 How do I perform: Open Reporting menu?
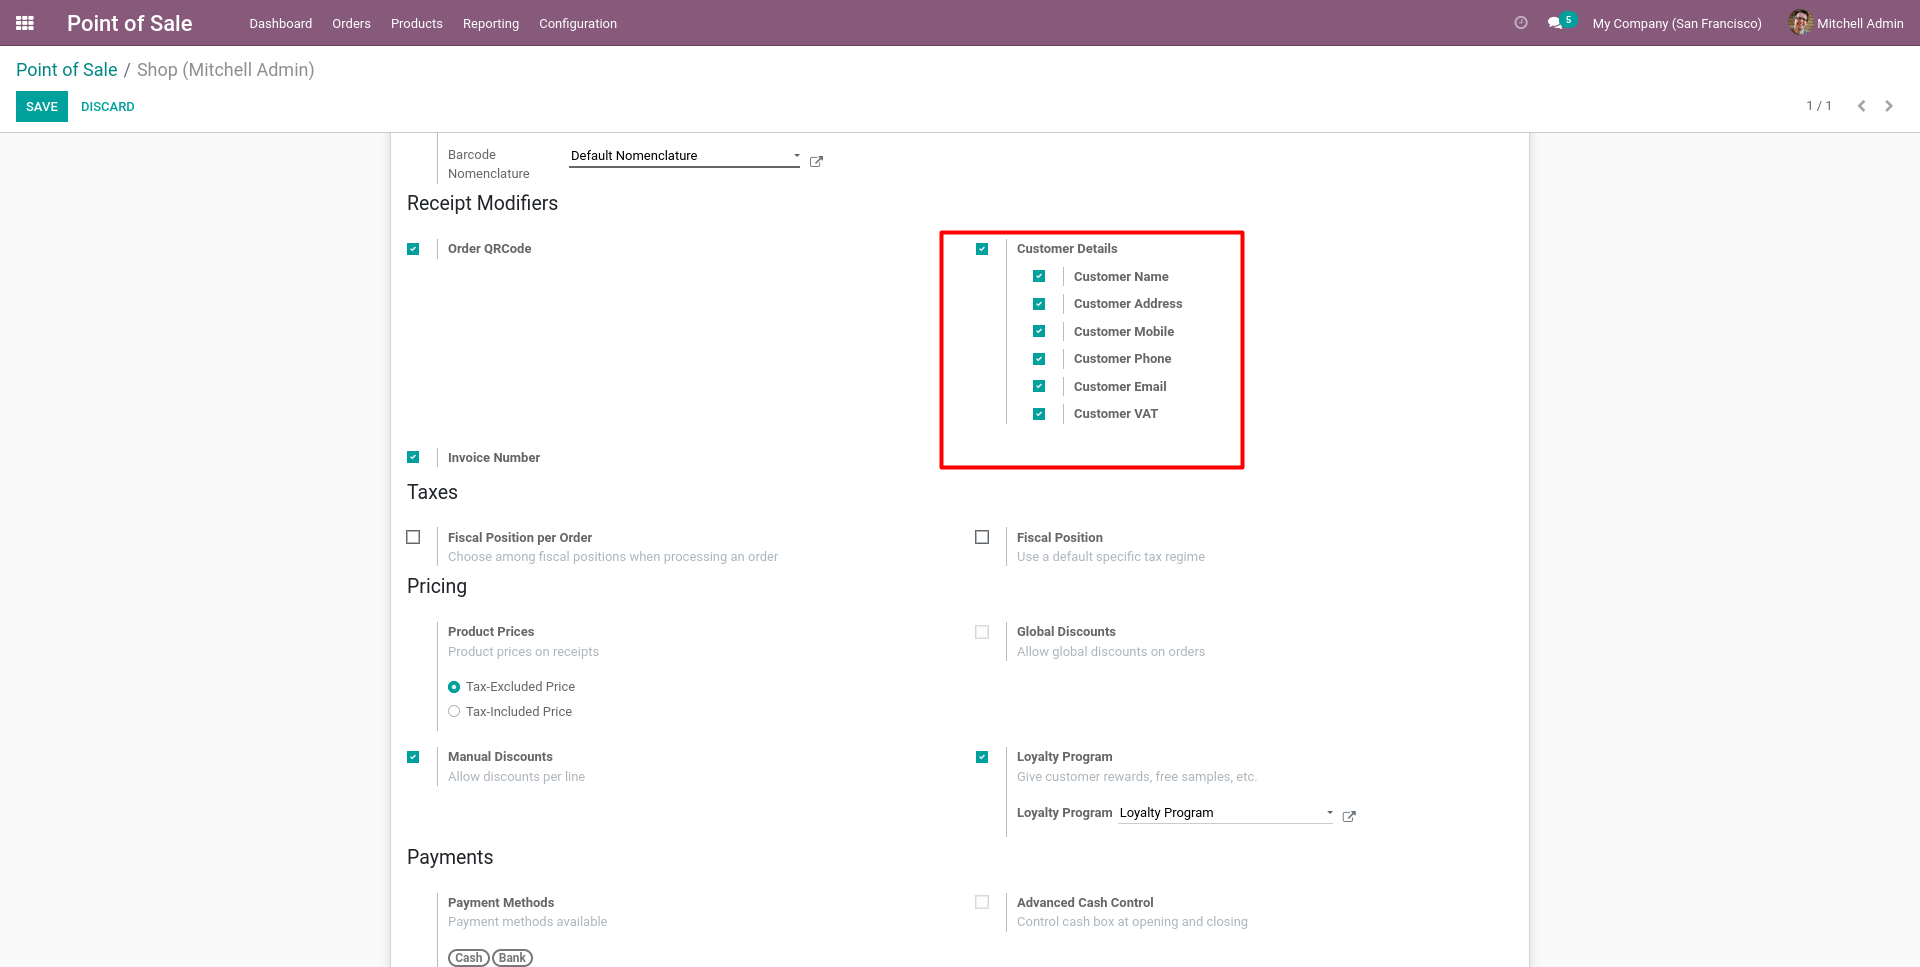coord(491,23)
